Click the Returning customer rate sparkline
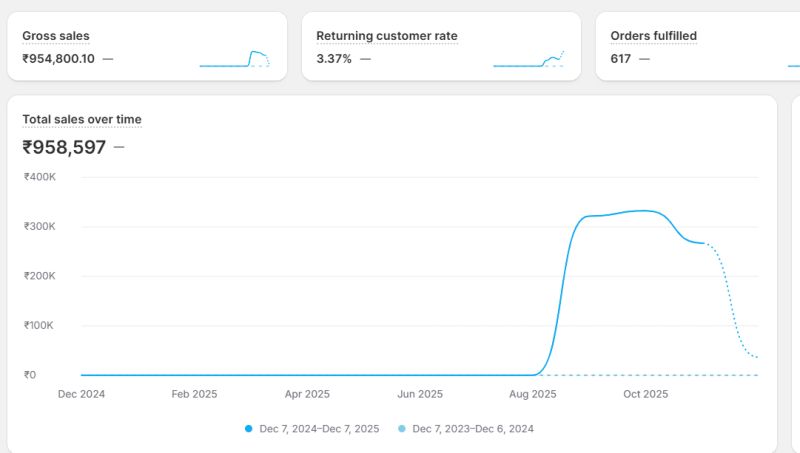 529,59
